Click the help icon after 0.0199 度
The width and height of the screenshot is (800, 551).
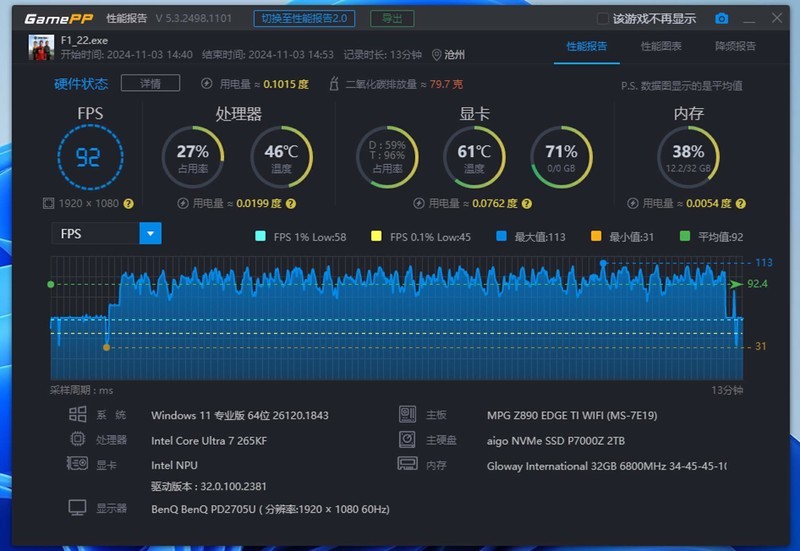(291, 204)
